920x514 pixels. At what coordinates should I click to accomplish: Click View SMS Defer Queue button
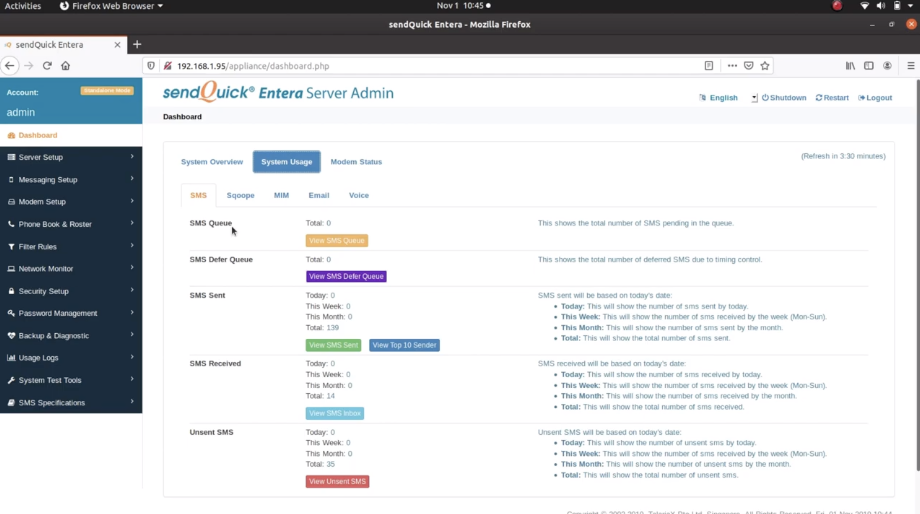point(346,276)
